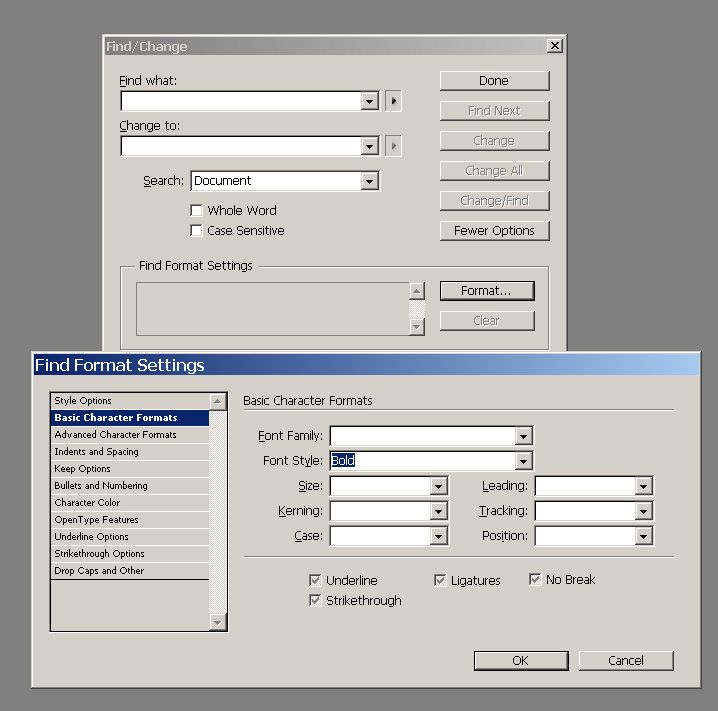
Task: Click the format settings box scroll up arrow
Action: (x=416, y=291)
